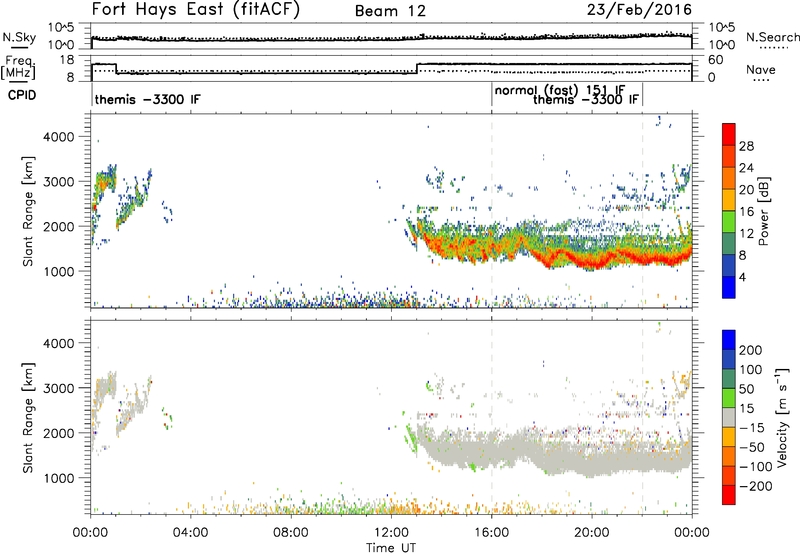Click the '16:00' time axis label
Viewport: 800px width, 554px height.
click(x=491, y=533)
